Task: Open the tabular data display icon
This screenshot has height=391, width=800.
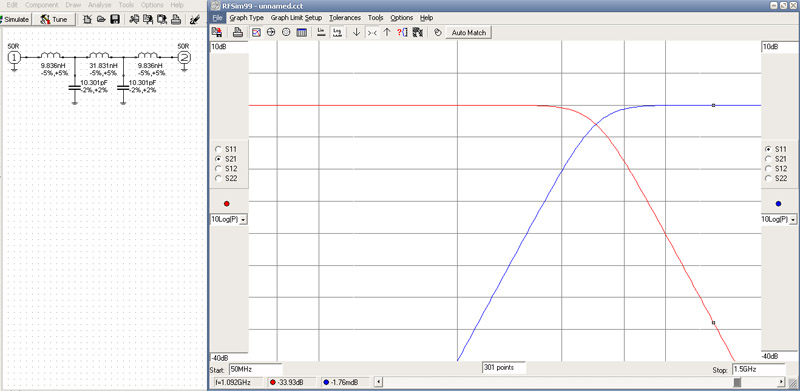Action: tap(302, 32)
